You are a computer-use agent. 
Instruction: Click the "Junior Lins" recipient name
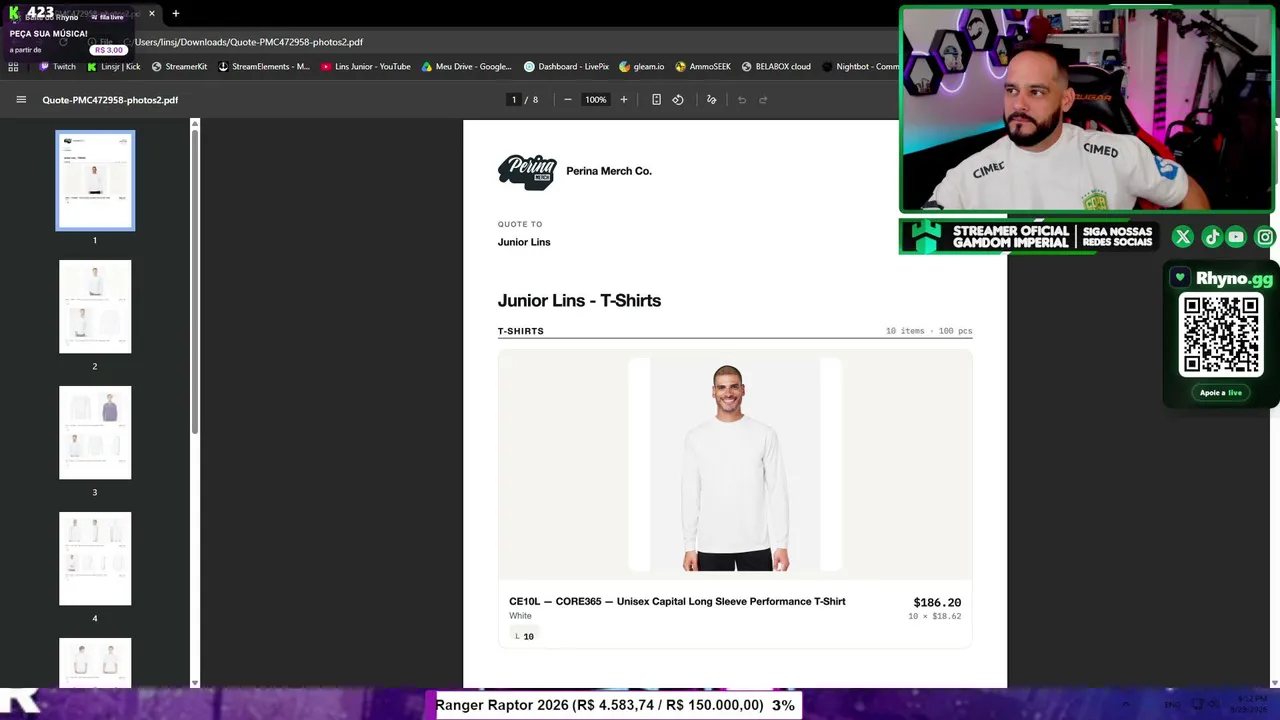[x=524, y=242]
